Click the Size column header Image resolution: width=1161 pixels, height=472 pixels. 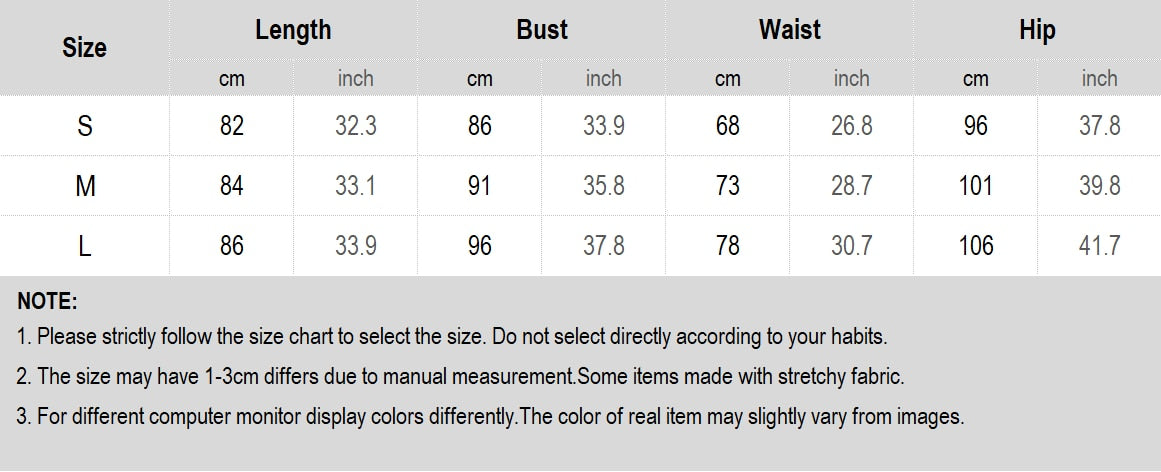[x=84, y=47]
